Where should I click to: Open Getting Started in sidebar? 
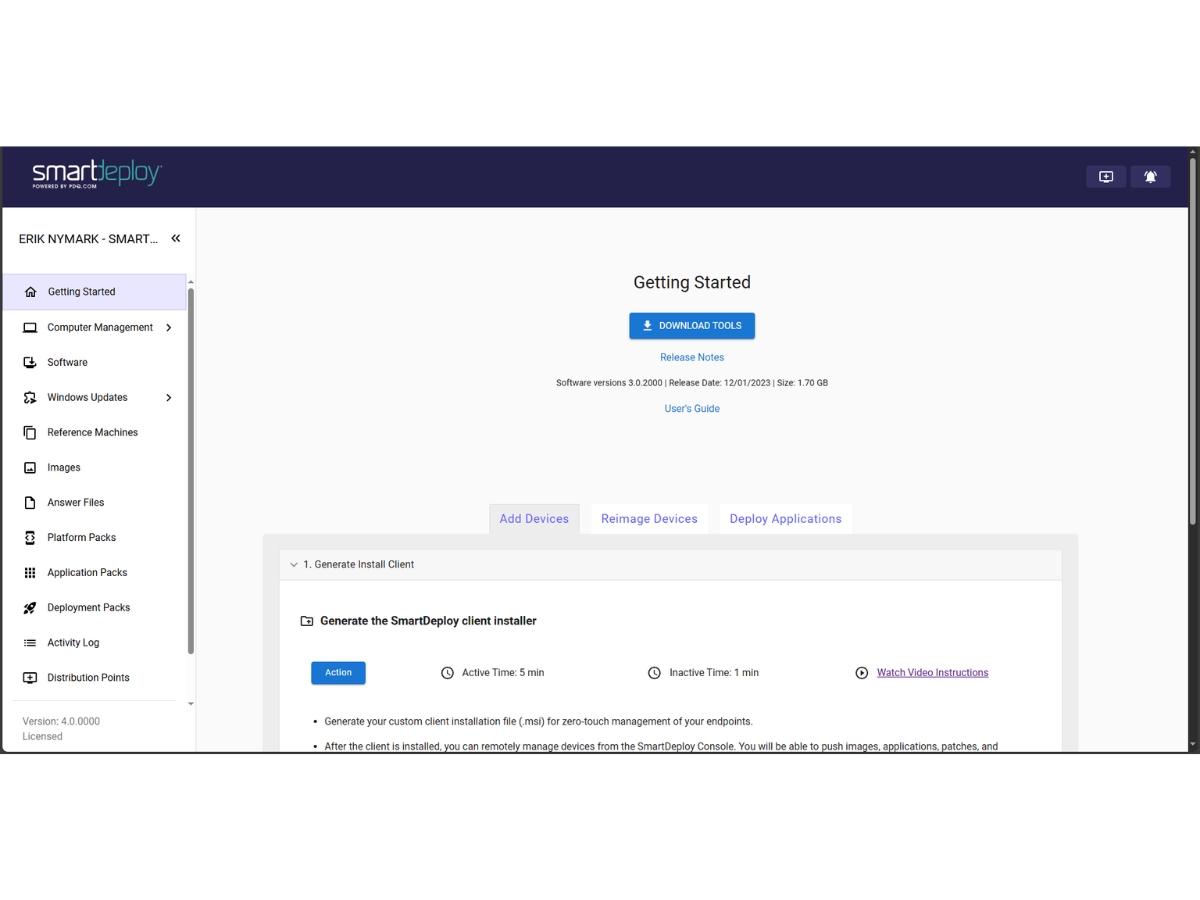click(94, 292)
